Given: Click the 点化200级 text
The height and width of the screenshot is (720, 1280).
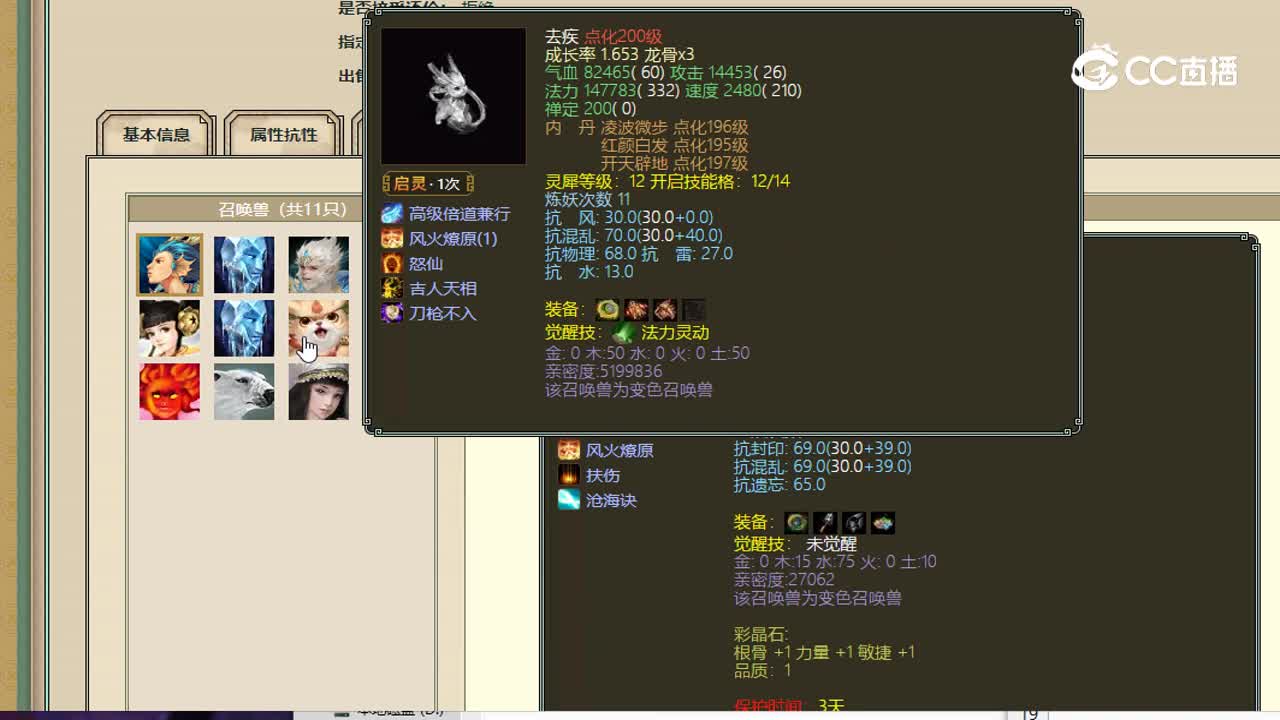Looking at the screenshot, I should tap(623, 37).
